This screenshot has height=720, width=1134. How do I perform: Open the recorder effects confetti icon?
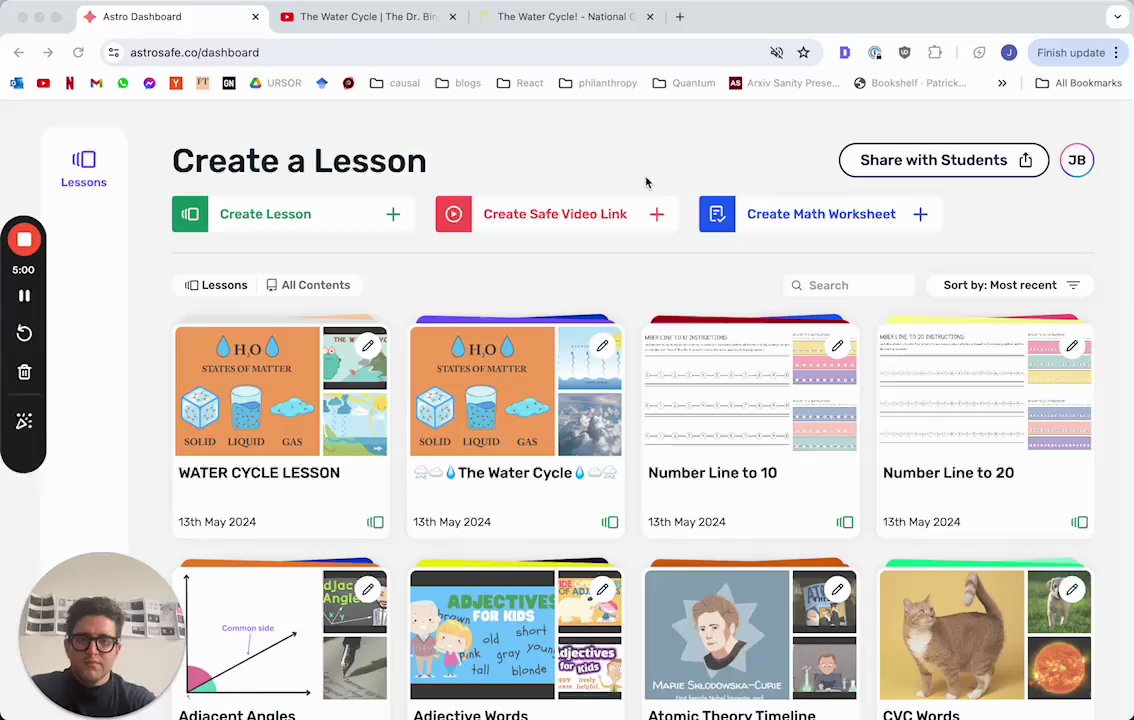tap(24, 421)
